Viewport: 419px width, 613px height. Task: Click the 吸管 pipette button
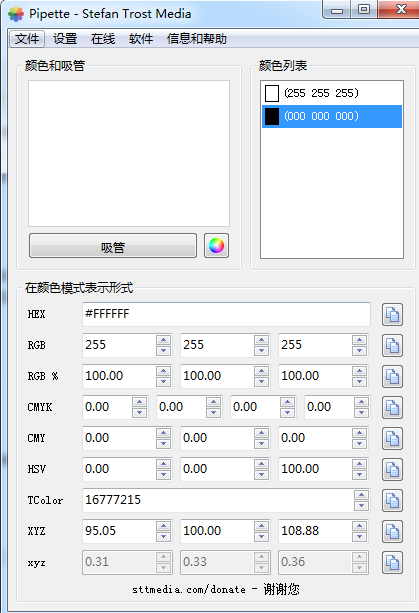pyautogui.click(x=113, y=246)
